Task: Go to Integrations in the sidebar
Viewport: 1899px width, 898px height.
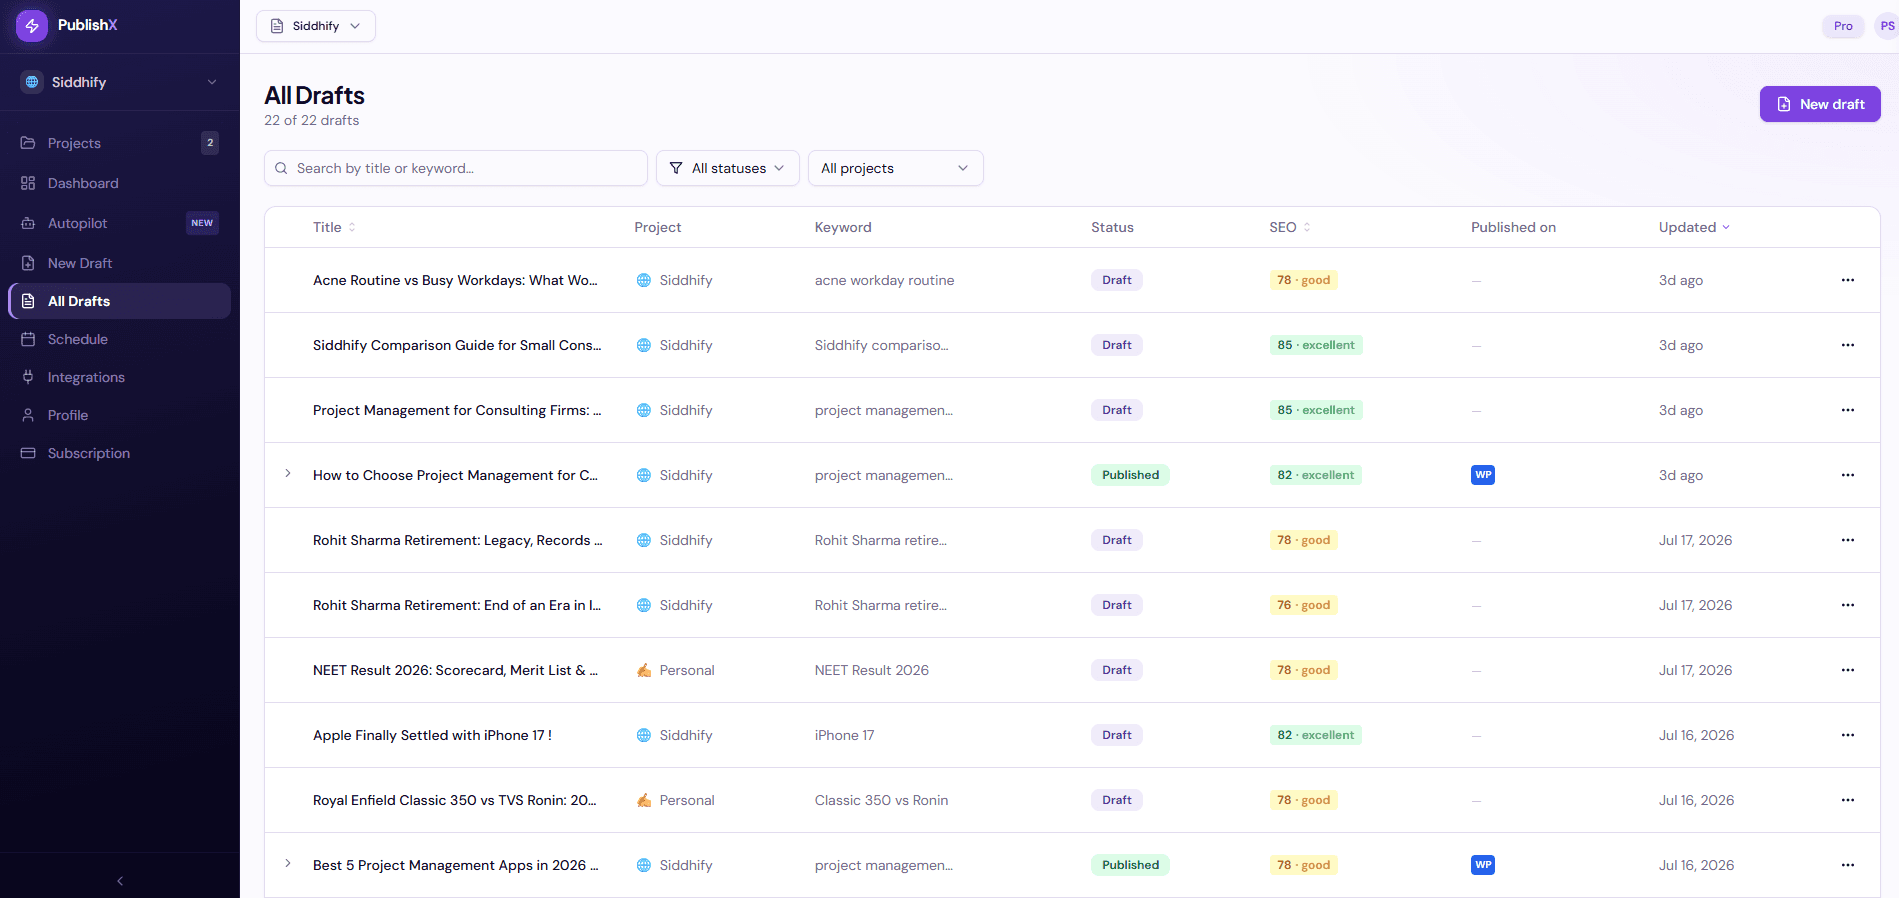Action: pos(120,377)
